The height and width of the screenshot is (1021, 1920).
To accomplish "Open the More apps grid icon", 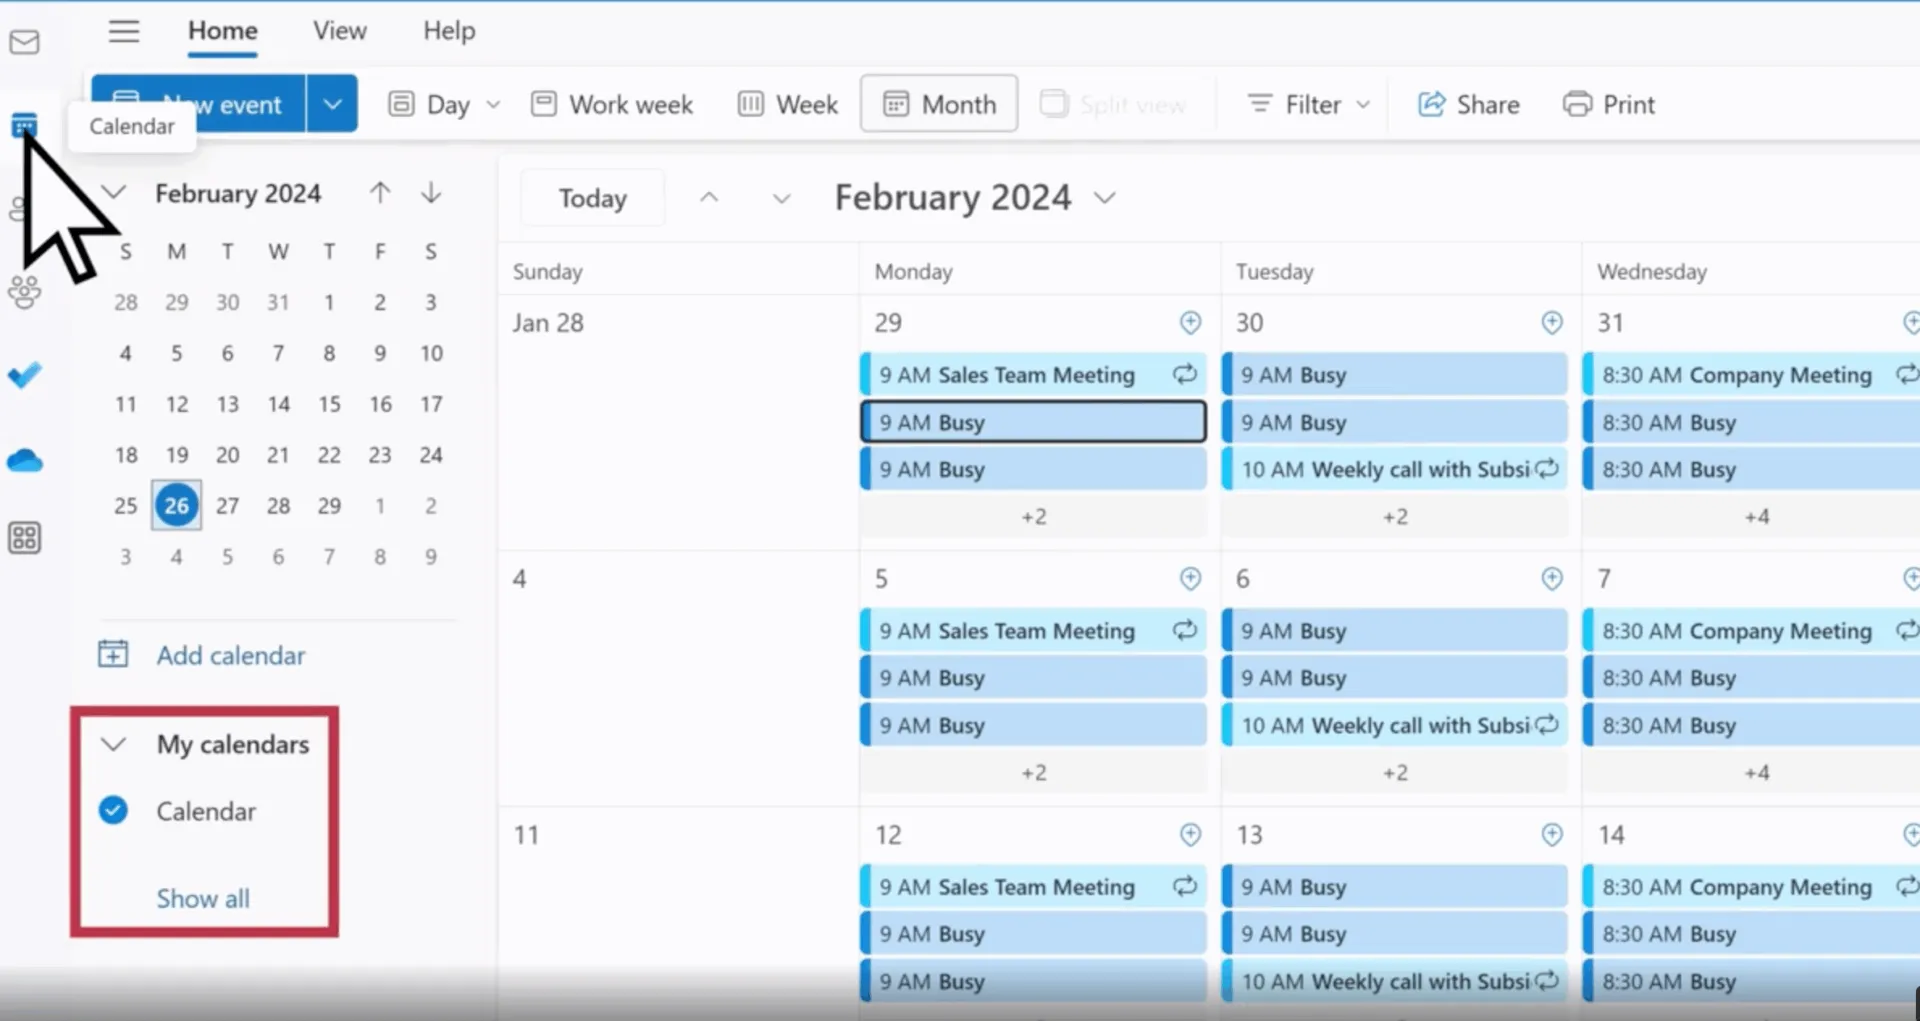I will [x=24, y=538].
